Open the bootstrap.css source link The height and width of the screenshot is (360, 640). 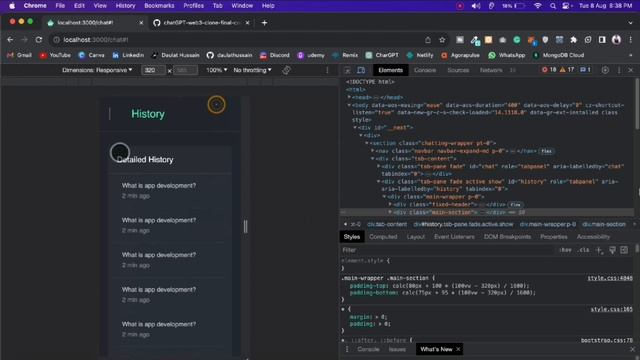[607, 340]
